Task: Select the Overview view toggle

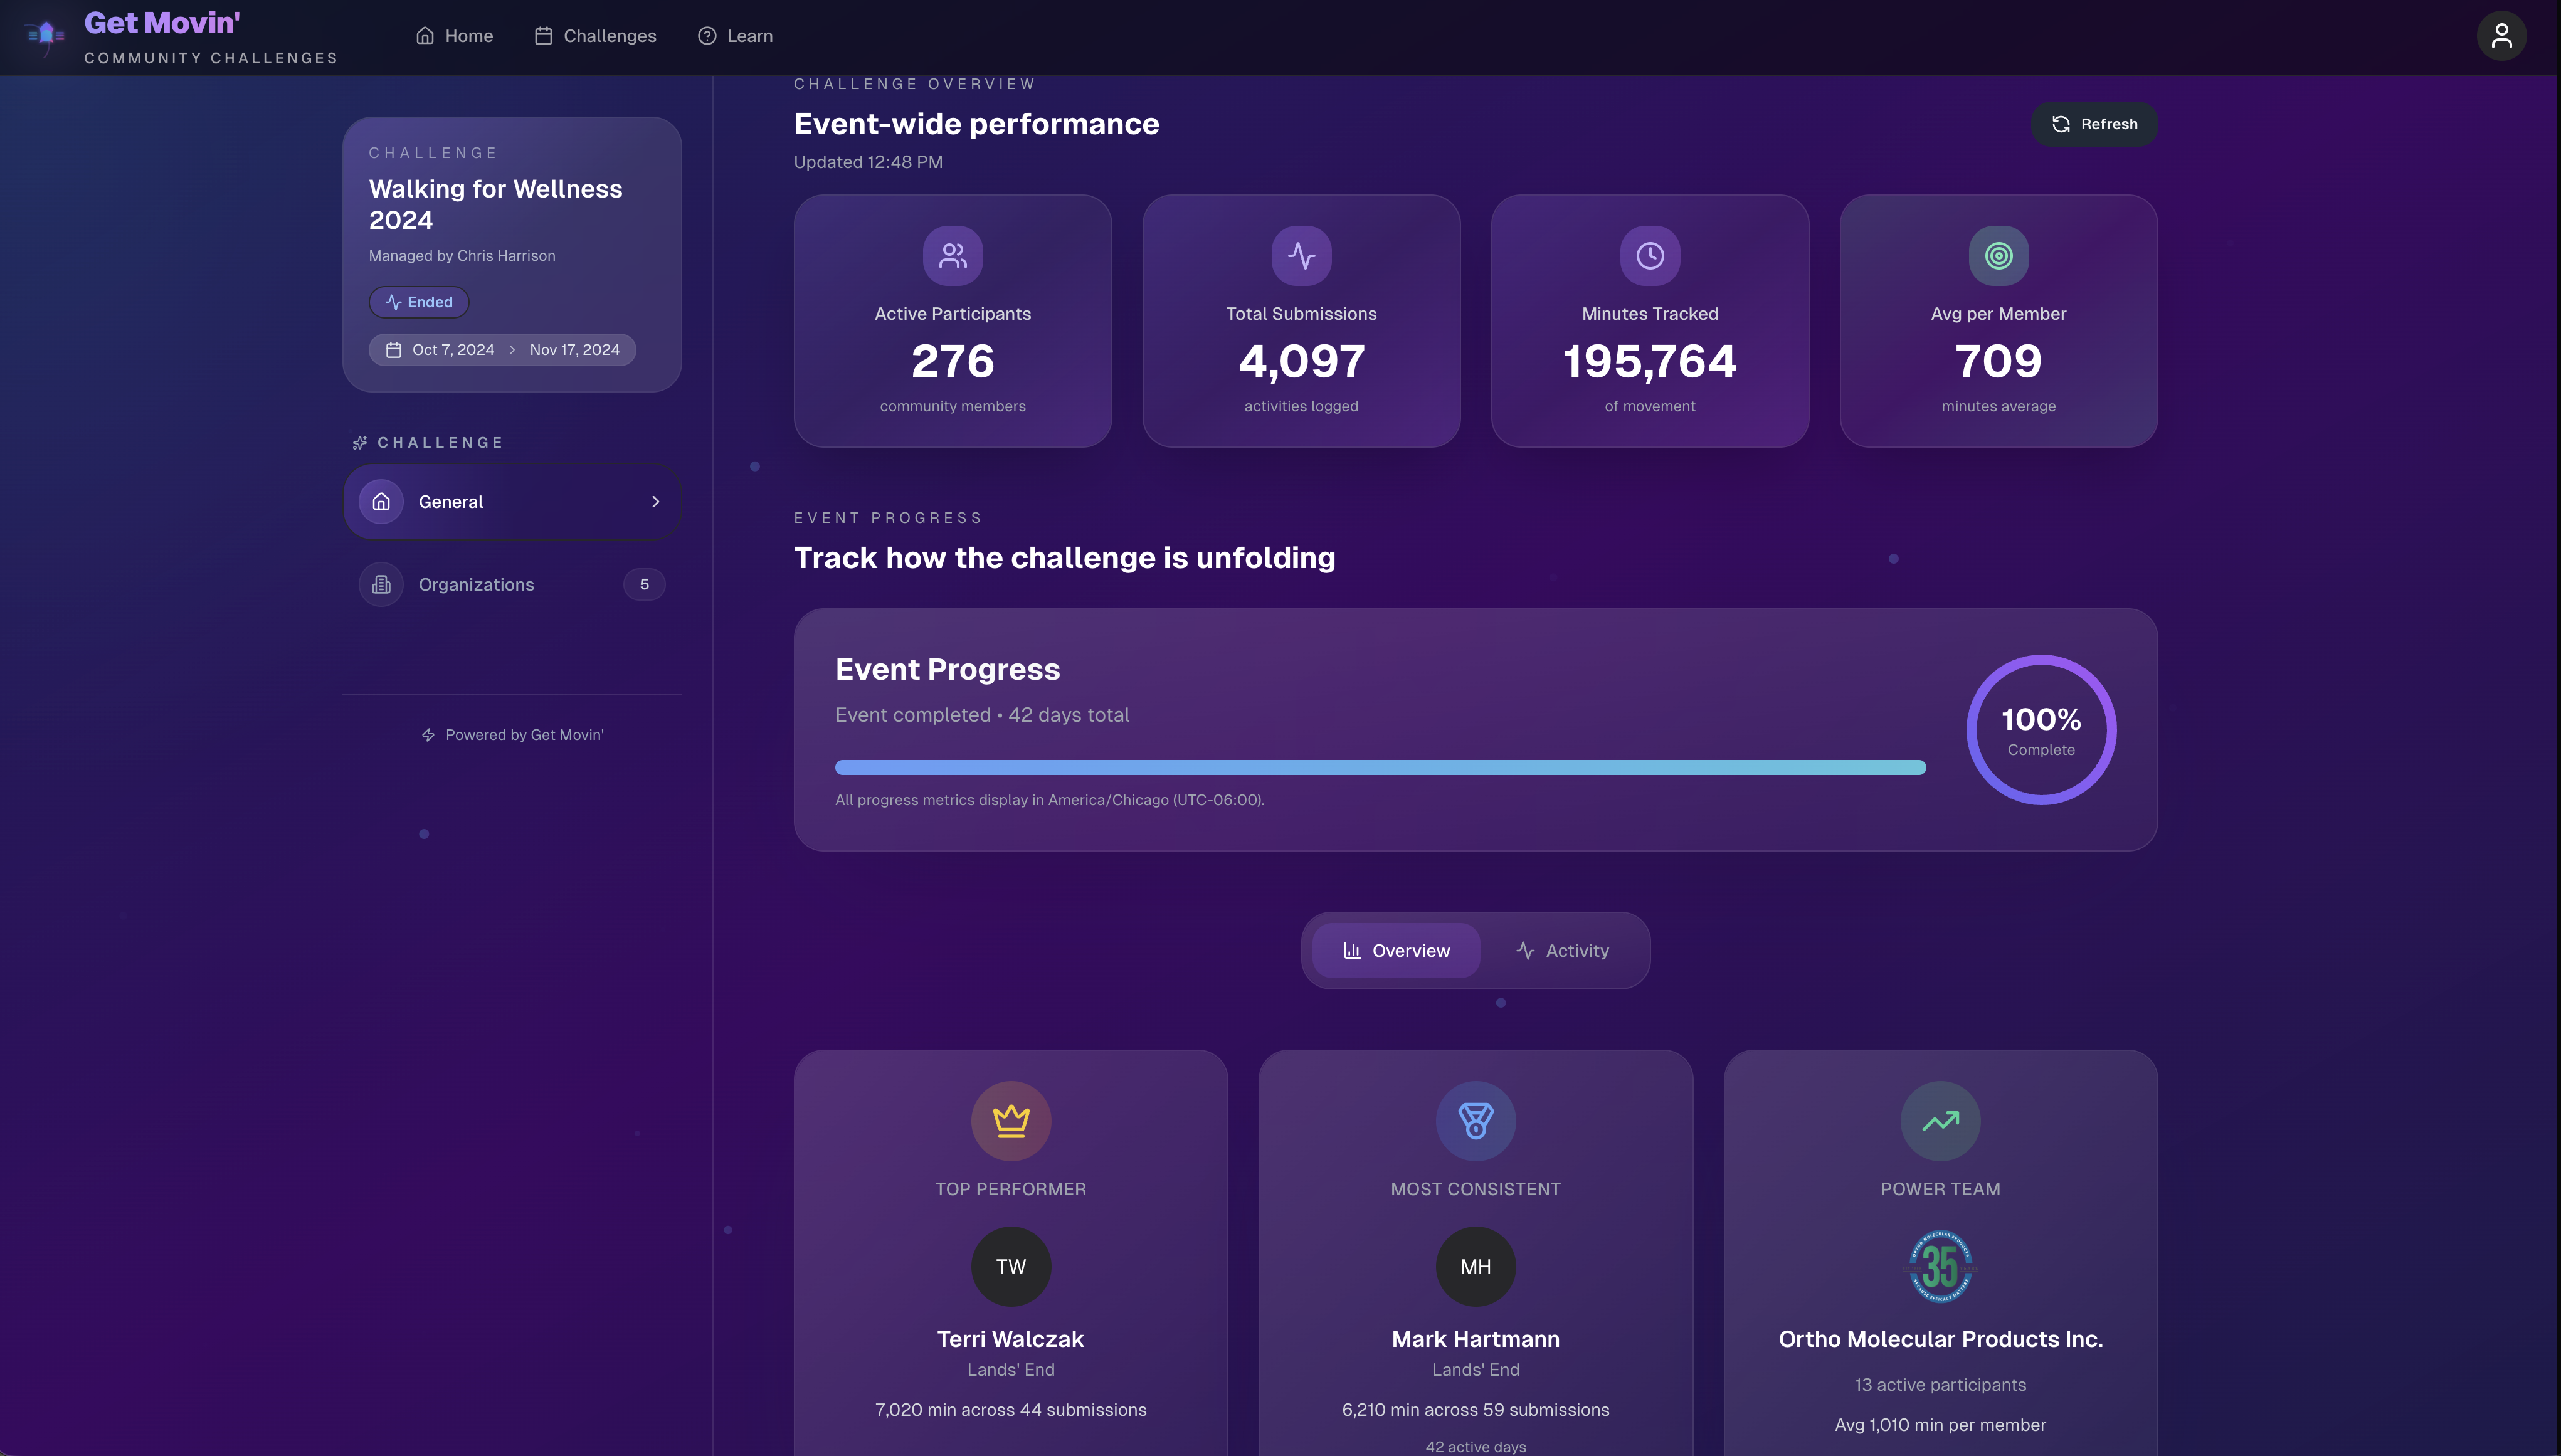Action: [x=1396, y=950]
